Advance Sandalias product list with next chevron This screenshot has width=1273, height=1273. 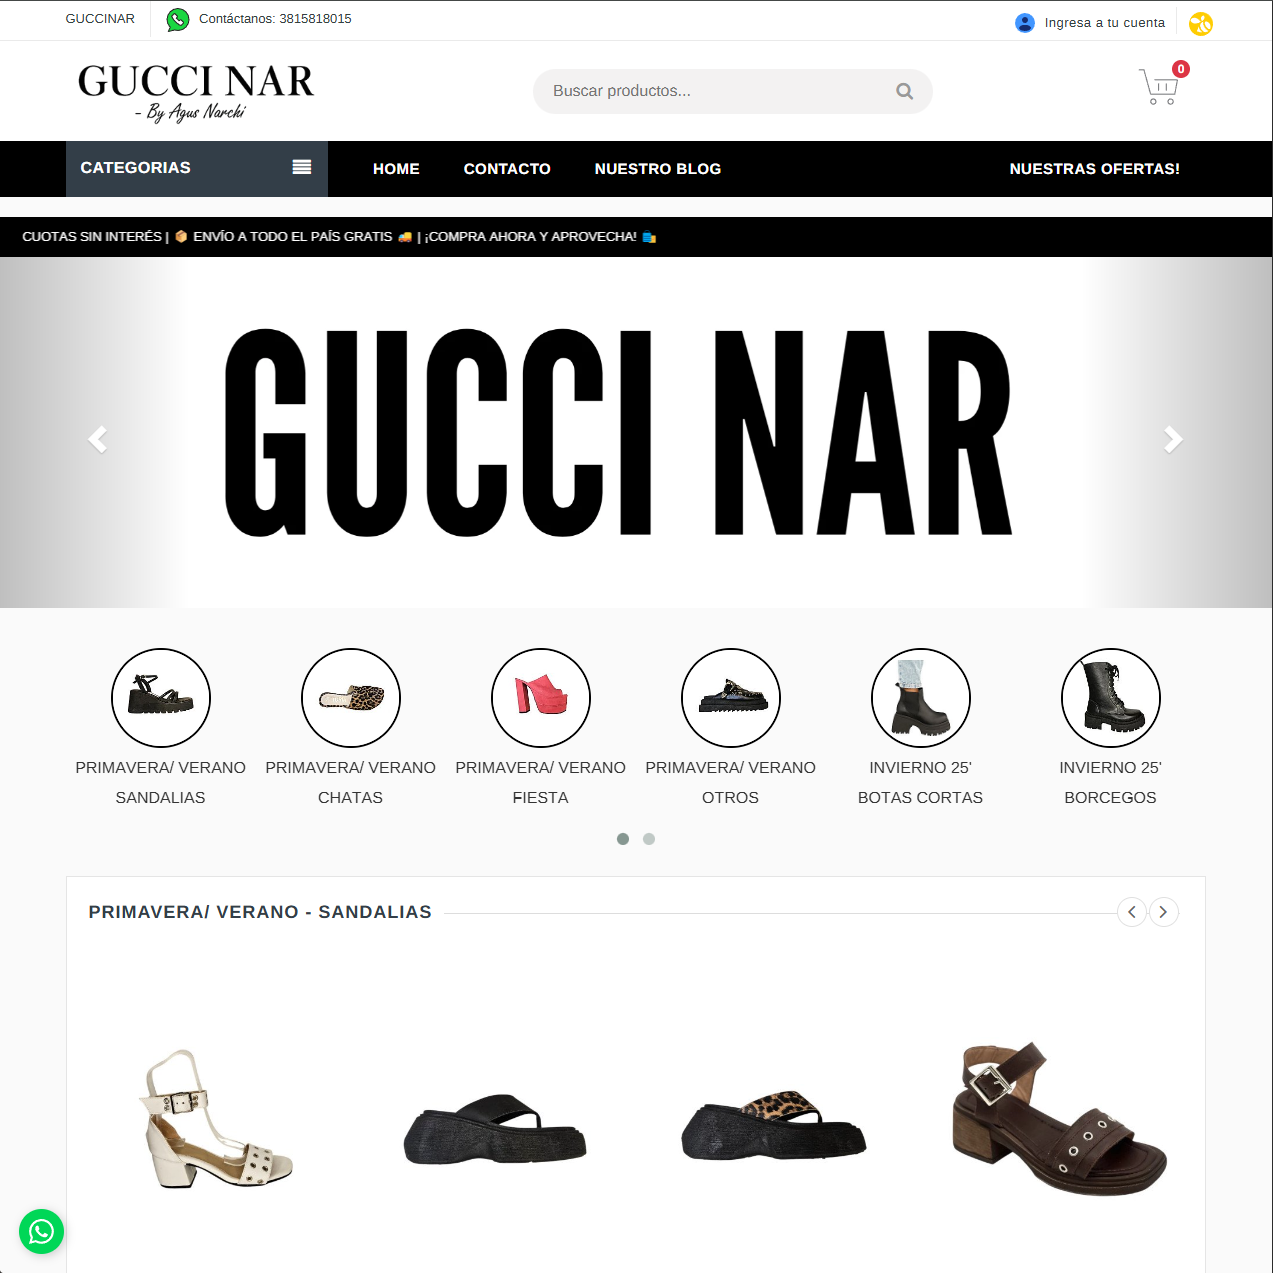[1164, 912]
